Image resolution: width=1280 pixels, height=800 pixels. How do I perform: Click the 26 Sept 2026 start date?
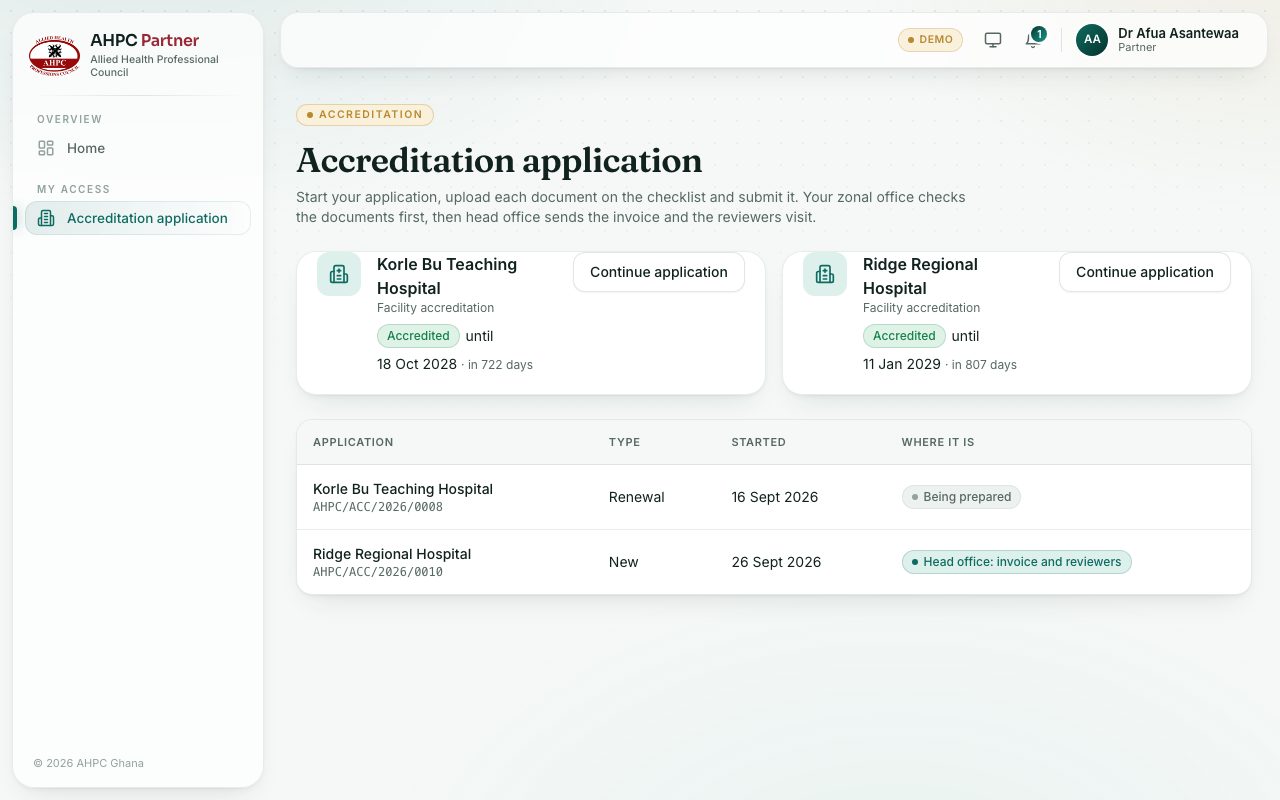(776, 562)
